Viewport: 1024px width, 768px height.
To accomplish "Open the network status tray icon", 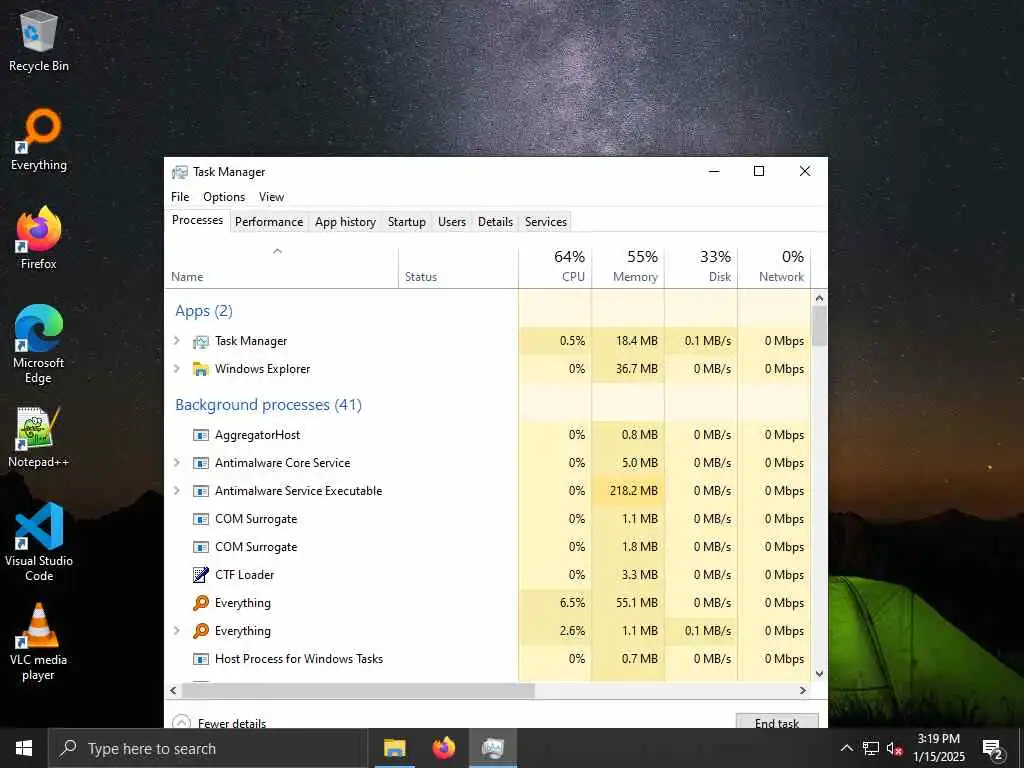I will click(871, 748).
